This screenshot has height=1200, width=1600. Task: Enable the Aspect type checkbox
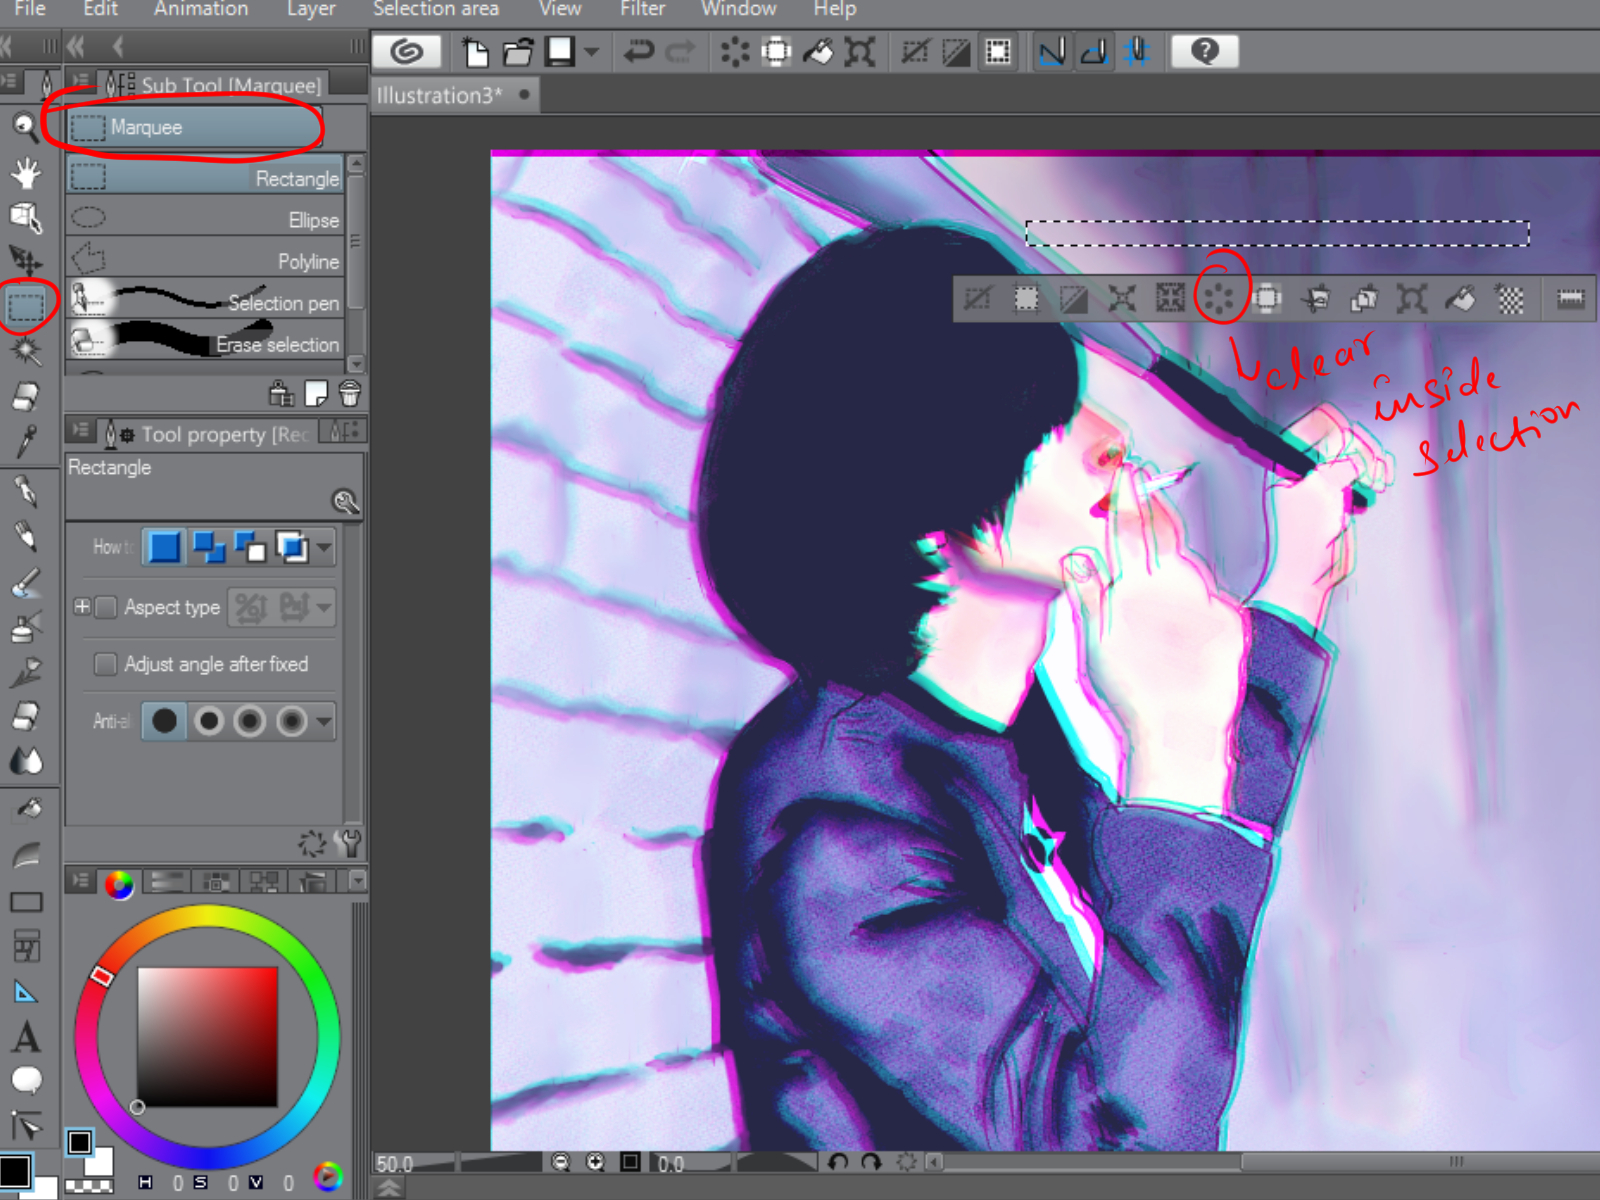[106, 607]
